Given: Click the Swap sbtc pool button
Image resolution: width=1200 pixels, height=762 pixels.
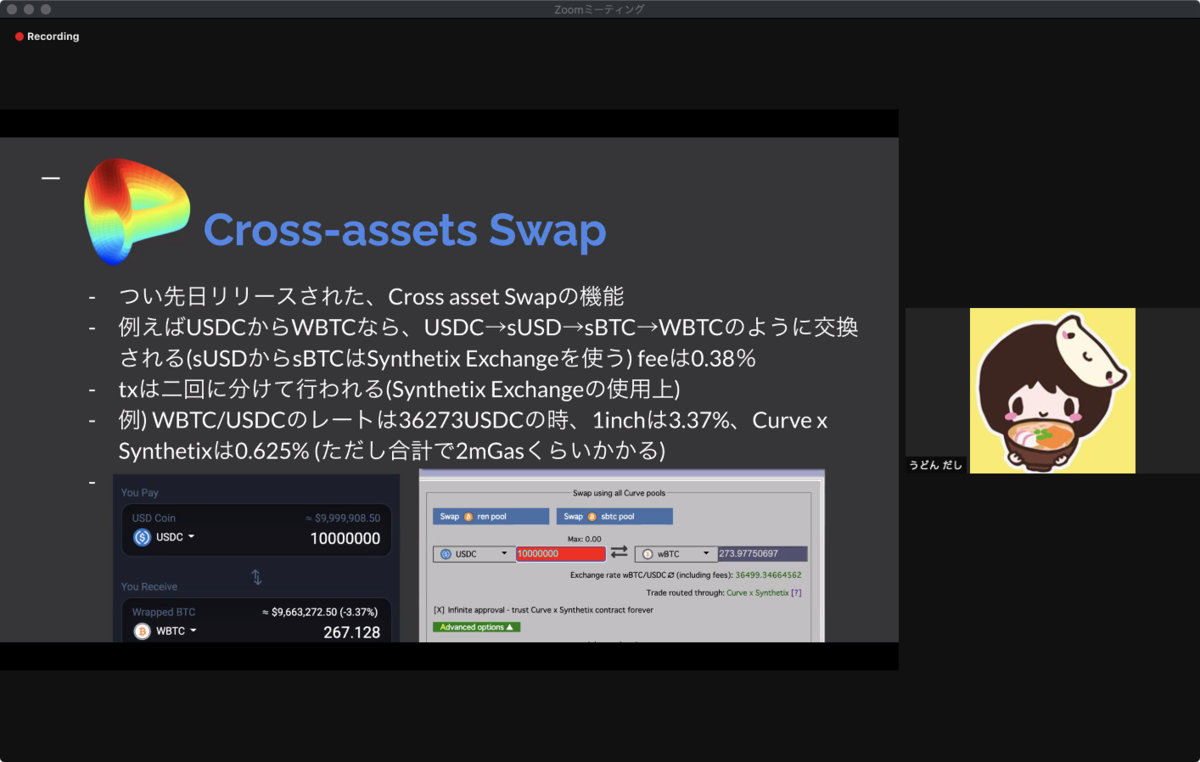Looking at the screenshot, I should pyautogui.click(x=614, y=517).
